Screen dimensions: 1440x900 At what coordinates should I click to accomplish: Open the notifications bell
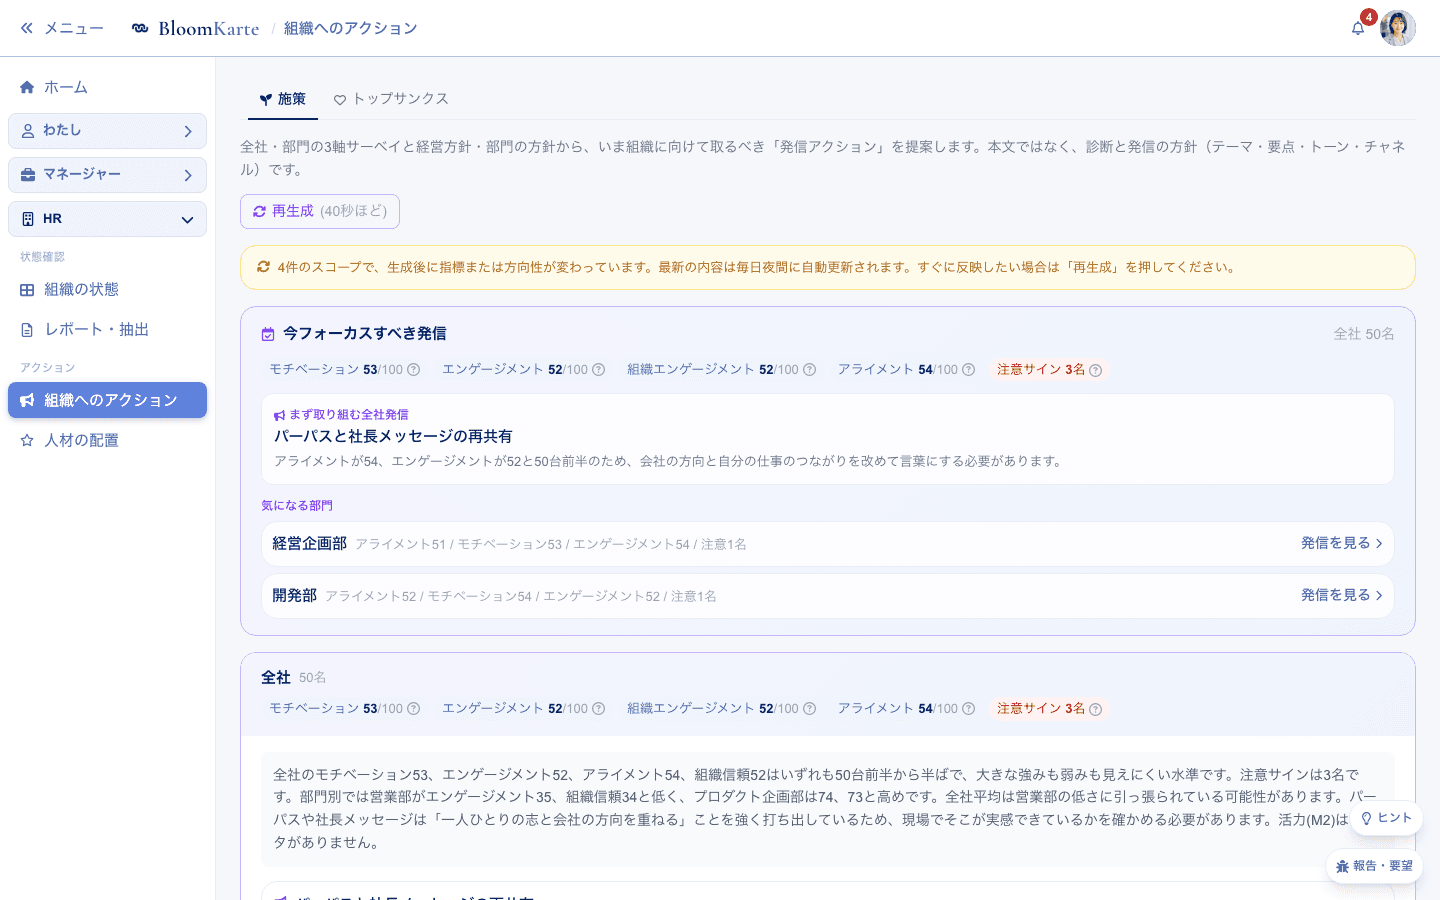pyautogui.click(x=1358, y=28)
